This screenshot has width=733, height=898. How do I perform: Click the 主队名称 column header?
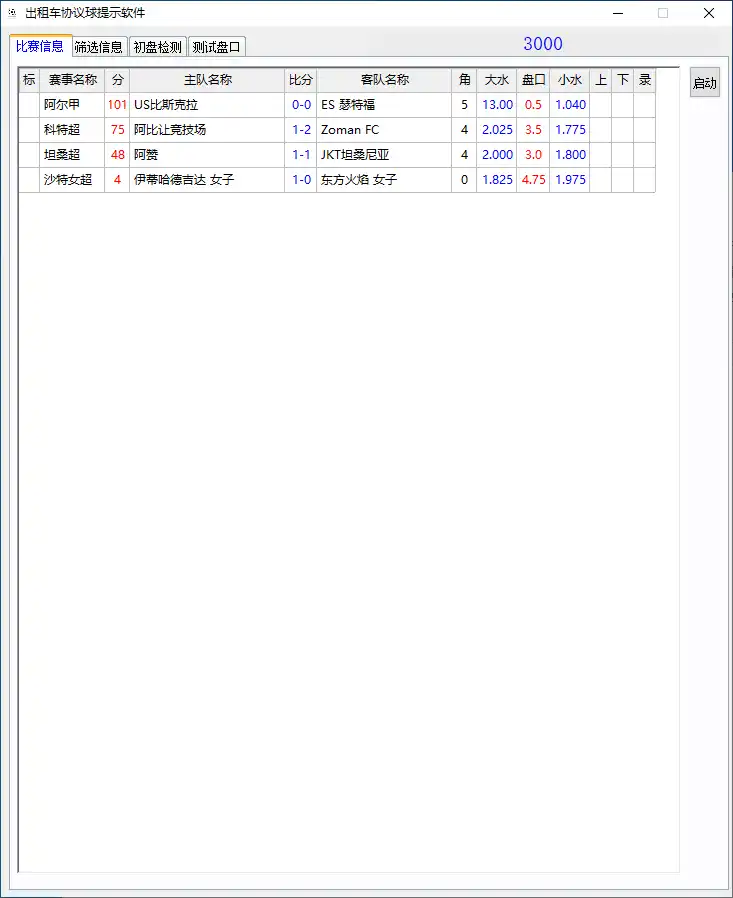coord(207,80)
